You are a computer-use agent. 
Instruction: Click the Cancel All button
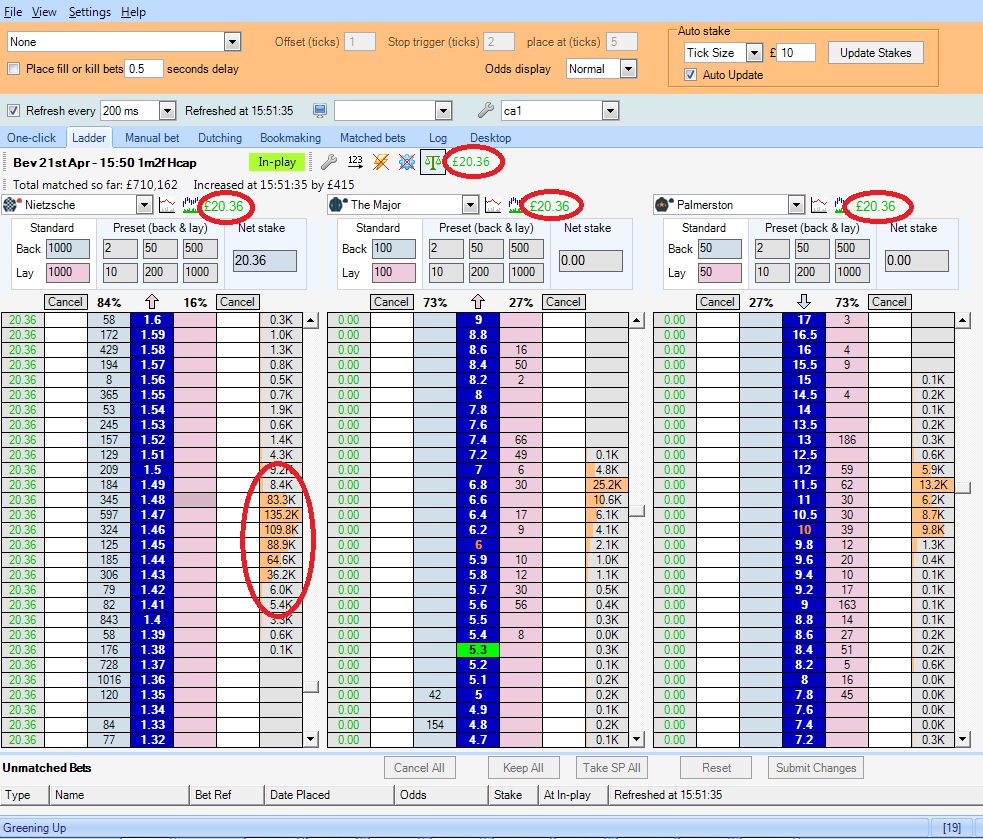point(419,768)
